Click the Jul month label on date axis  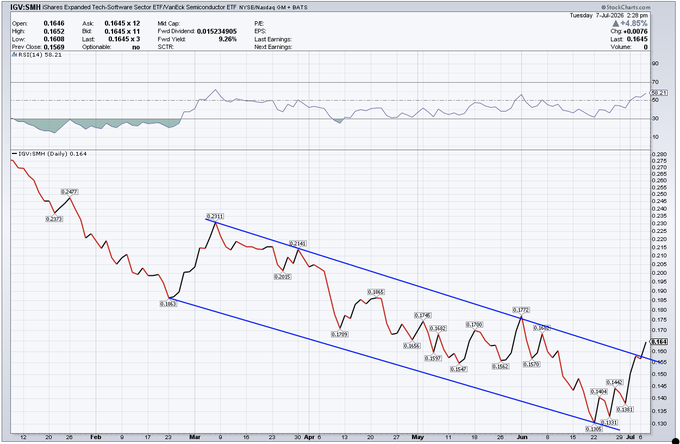[x=630, y=437]
